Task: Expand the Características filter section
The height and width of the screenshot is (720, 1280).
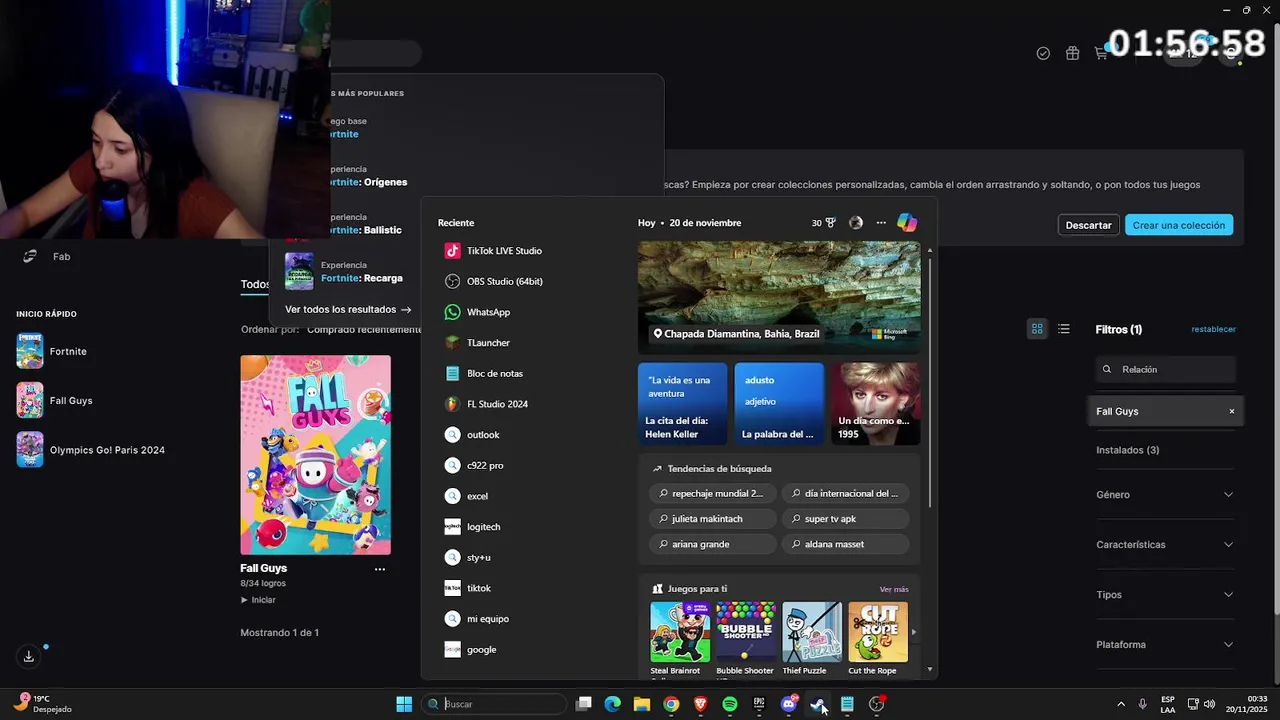Action: tap(1165, 545)
